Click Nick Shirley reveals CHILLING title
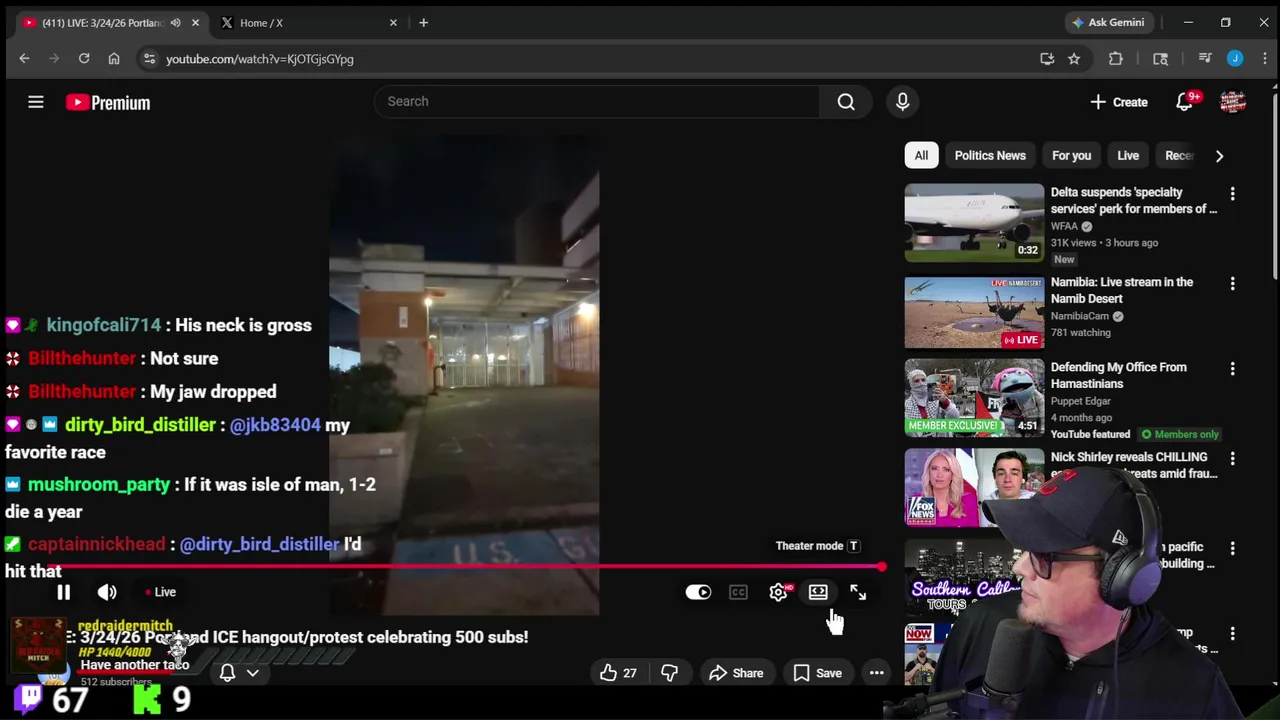Viewport: 1280px width, 720px height. pyautogui.click(x=1134, y=465)
